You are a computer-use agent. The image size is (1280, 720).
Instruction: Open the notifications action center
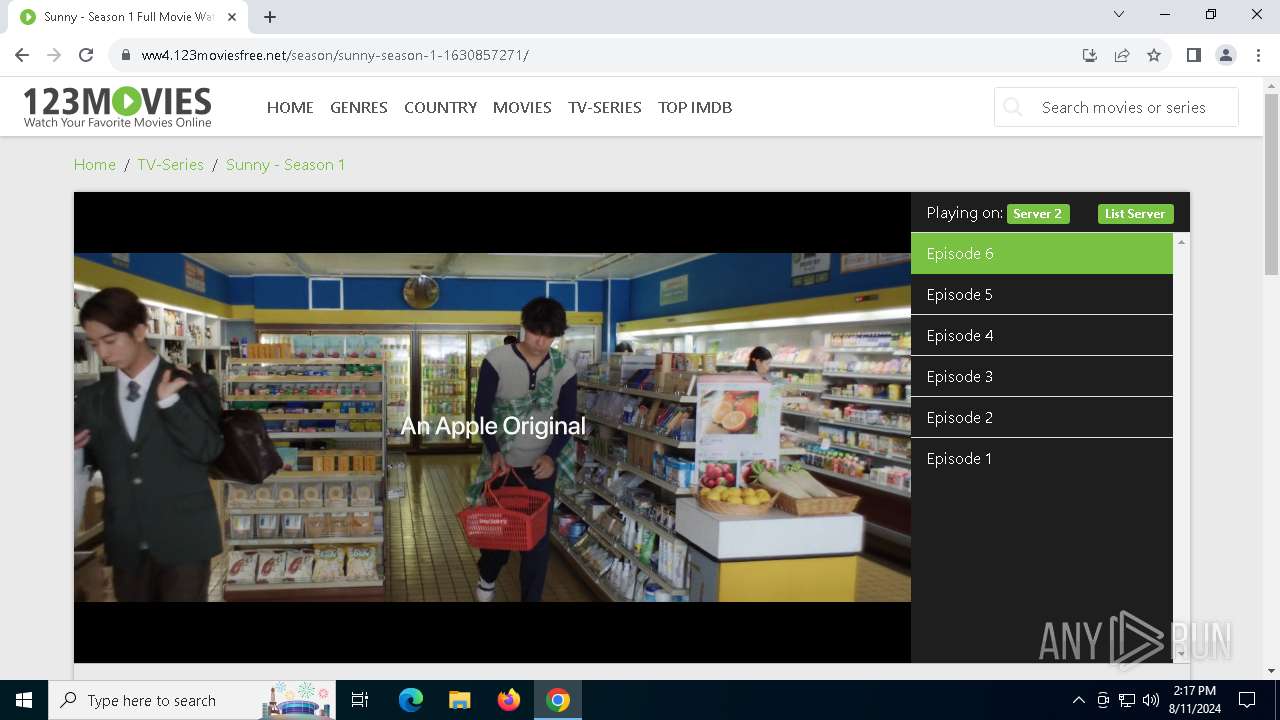1247,700
